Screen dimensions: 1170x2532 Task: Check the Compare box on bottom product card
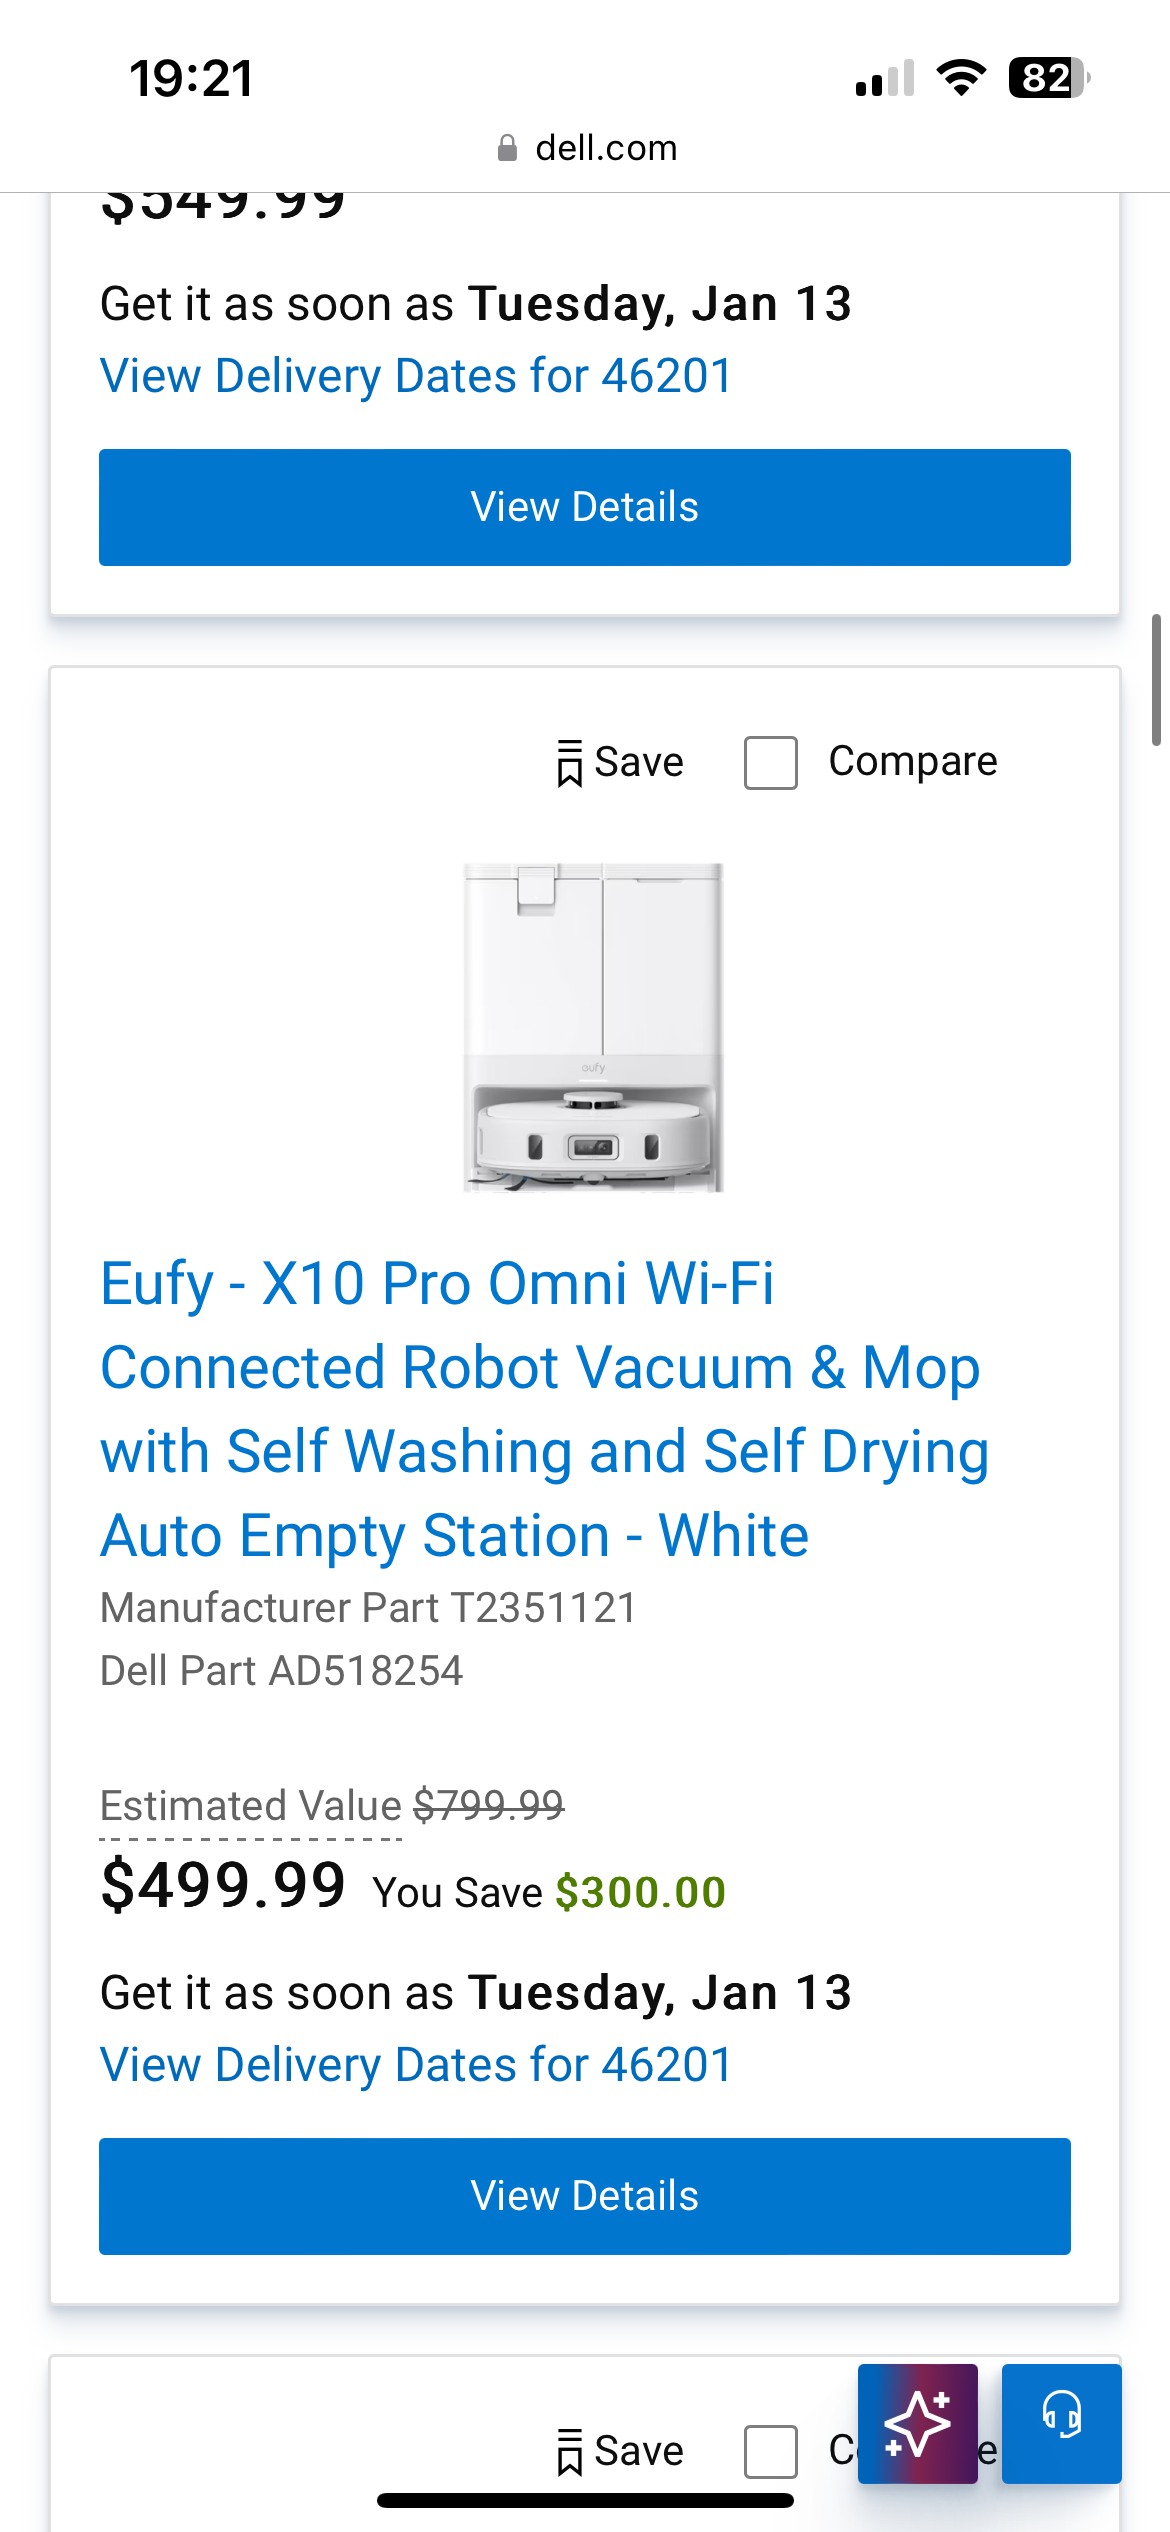[x=771, y=2452]
